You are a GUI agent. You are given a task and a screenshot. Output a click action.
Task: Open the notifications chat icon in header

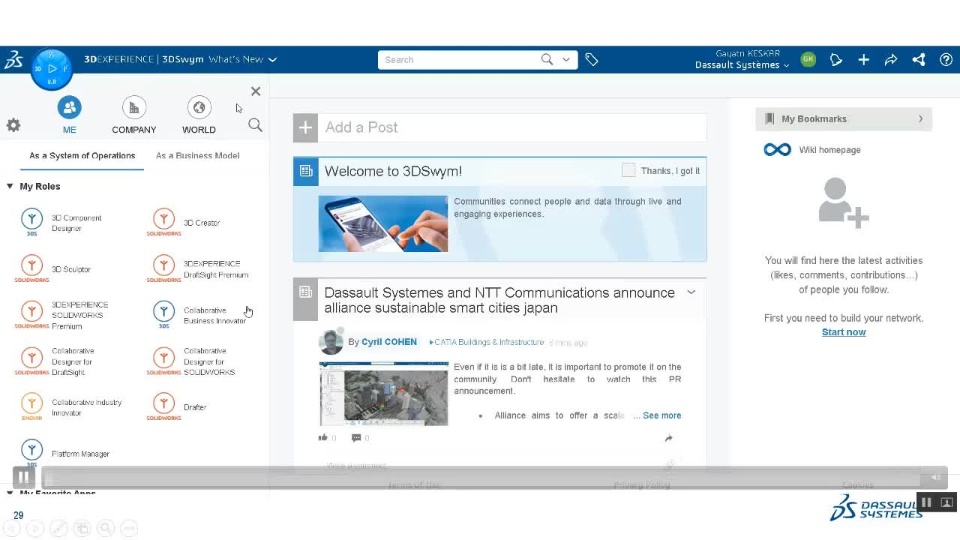(836, 59)
